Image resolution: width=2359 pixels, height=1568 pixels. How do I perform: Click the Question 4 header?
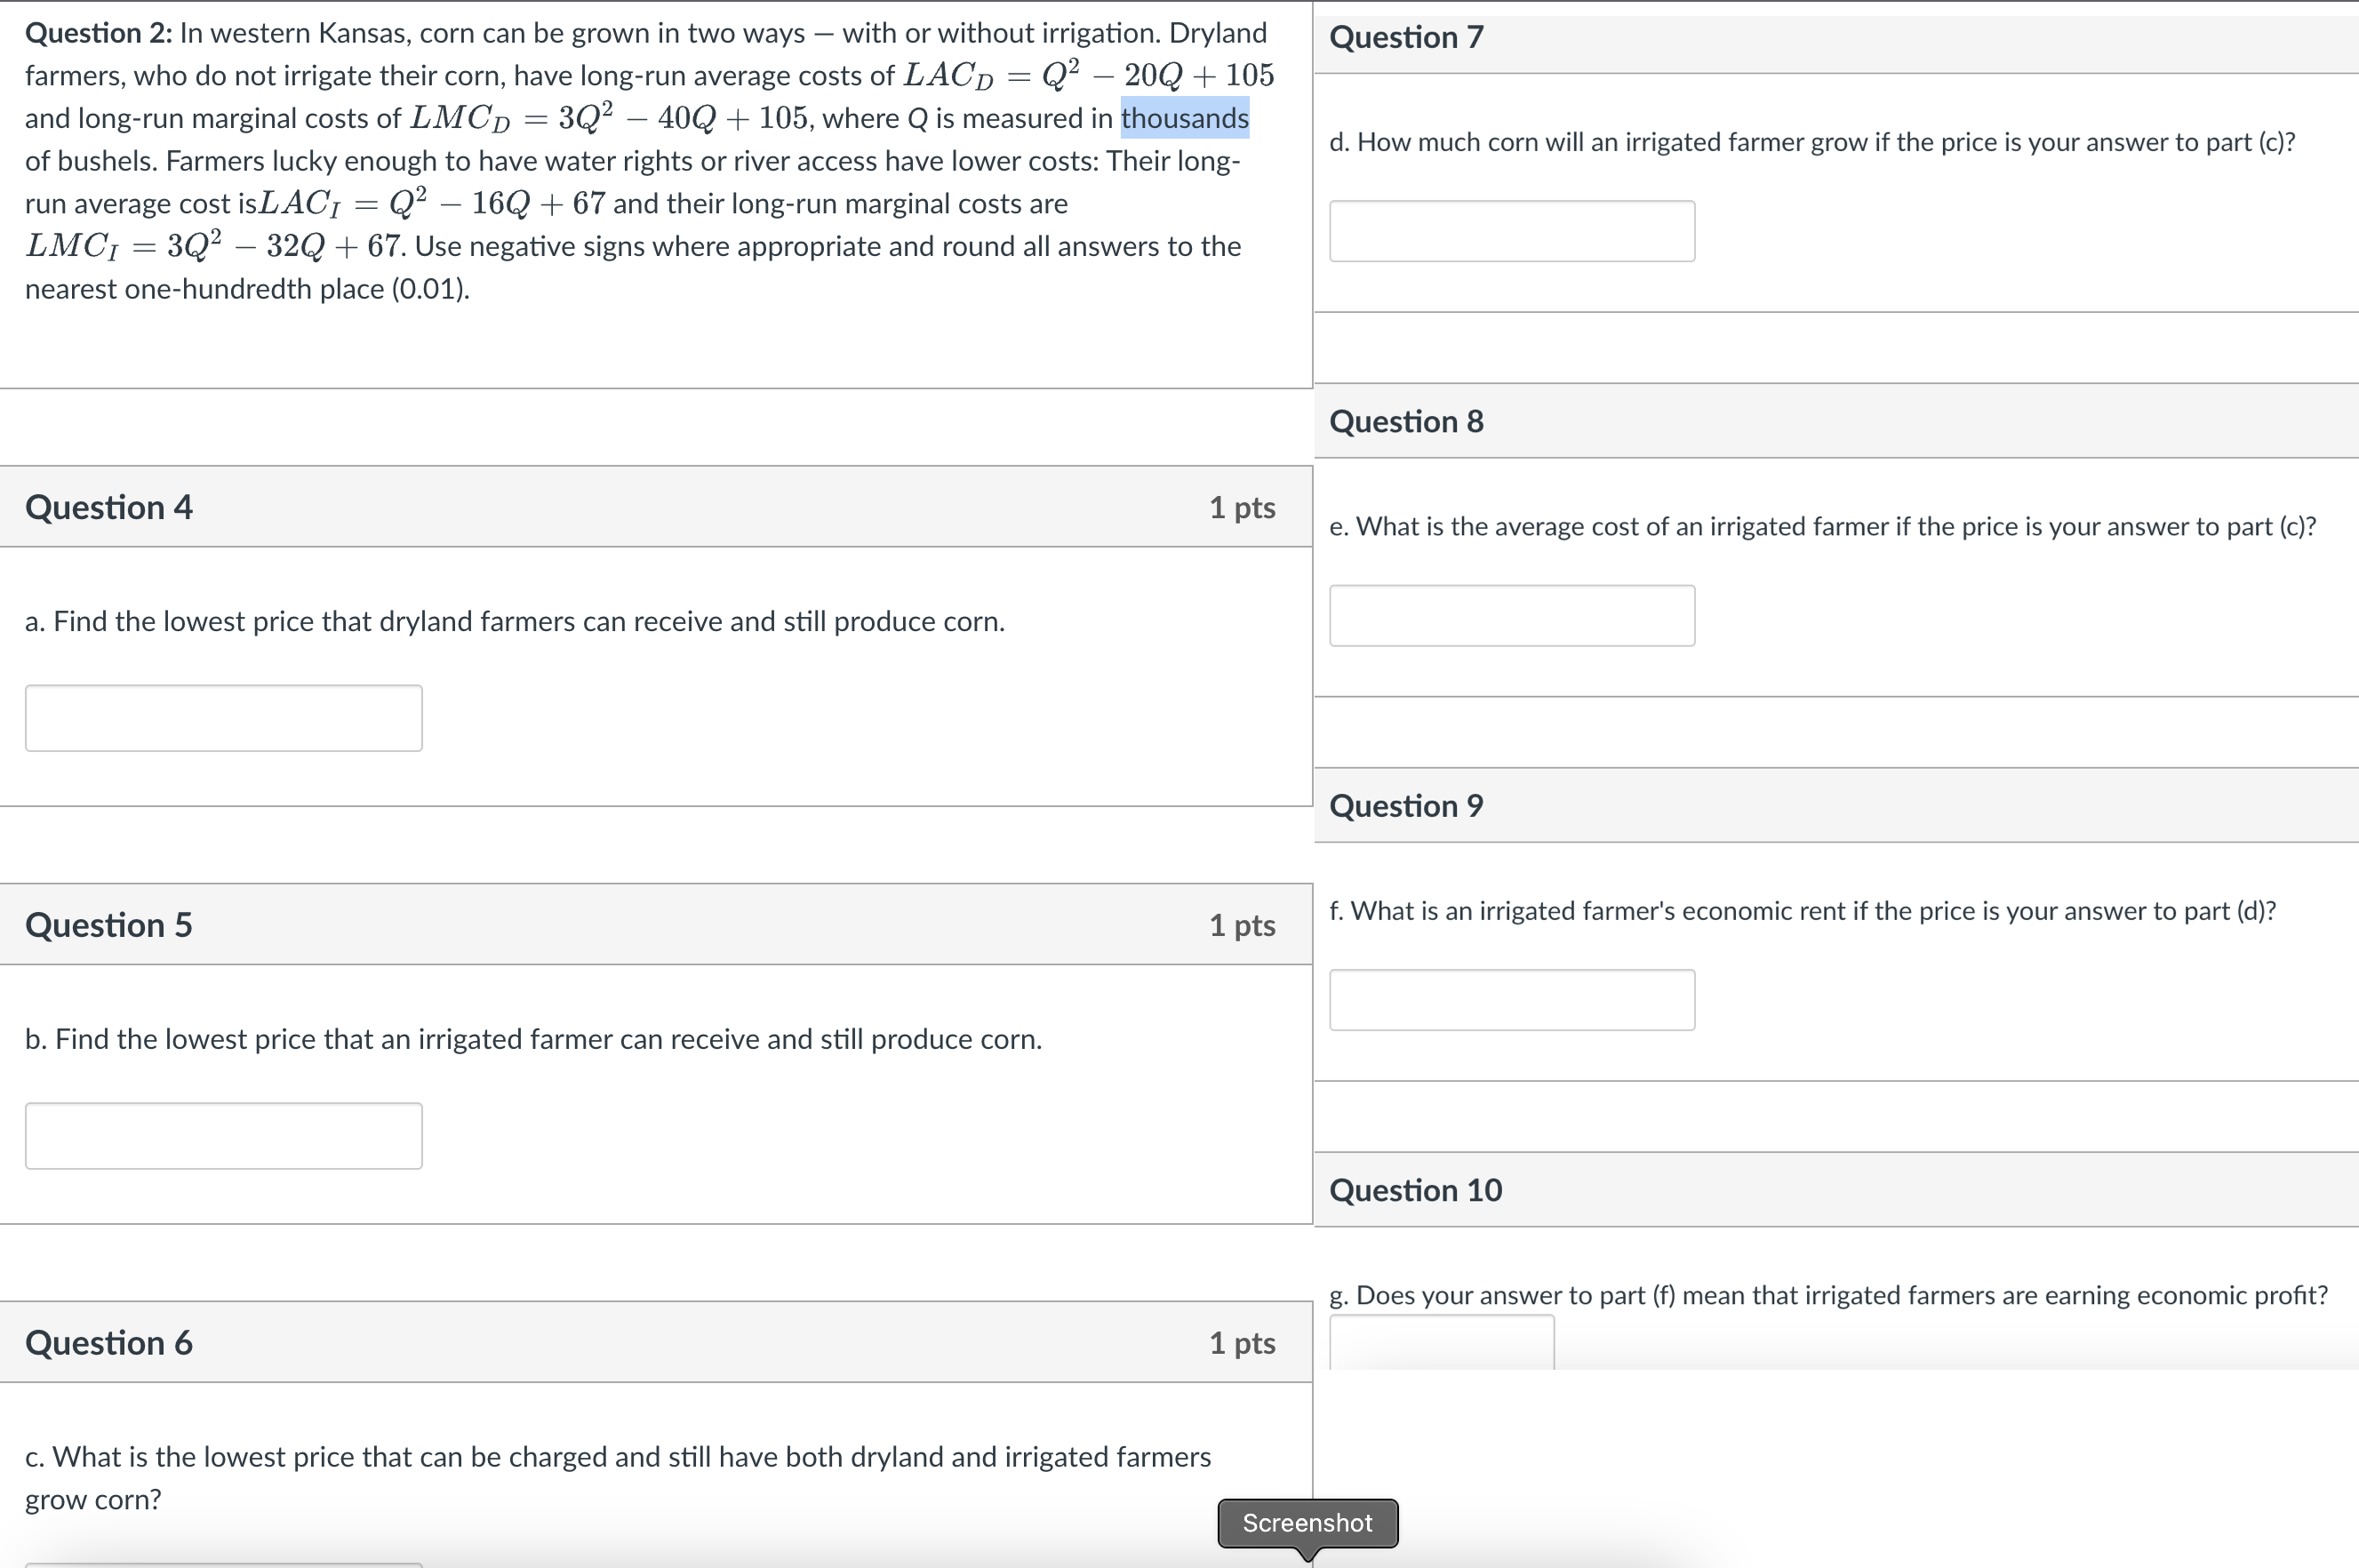(x=109, y=507)
